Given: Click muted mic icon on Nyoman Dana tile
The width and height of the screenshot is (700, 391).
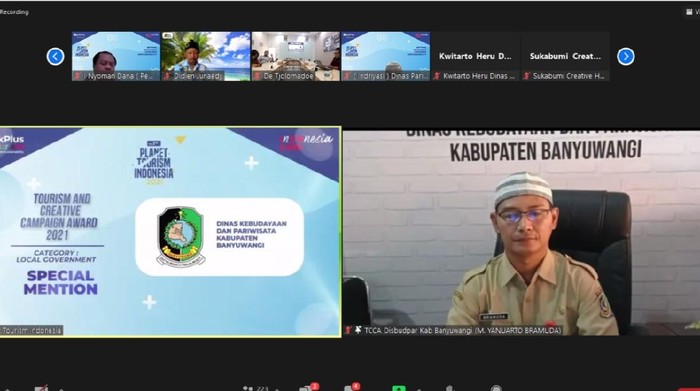Looking at the screenshot, I should click(x=78, y=76).
